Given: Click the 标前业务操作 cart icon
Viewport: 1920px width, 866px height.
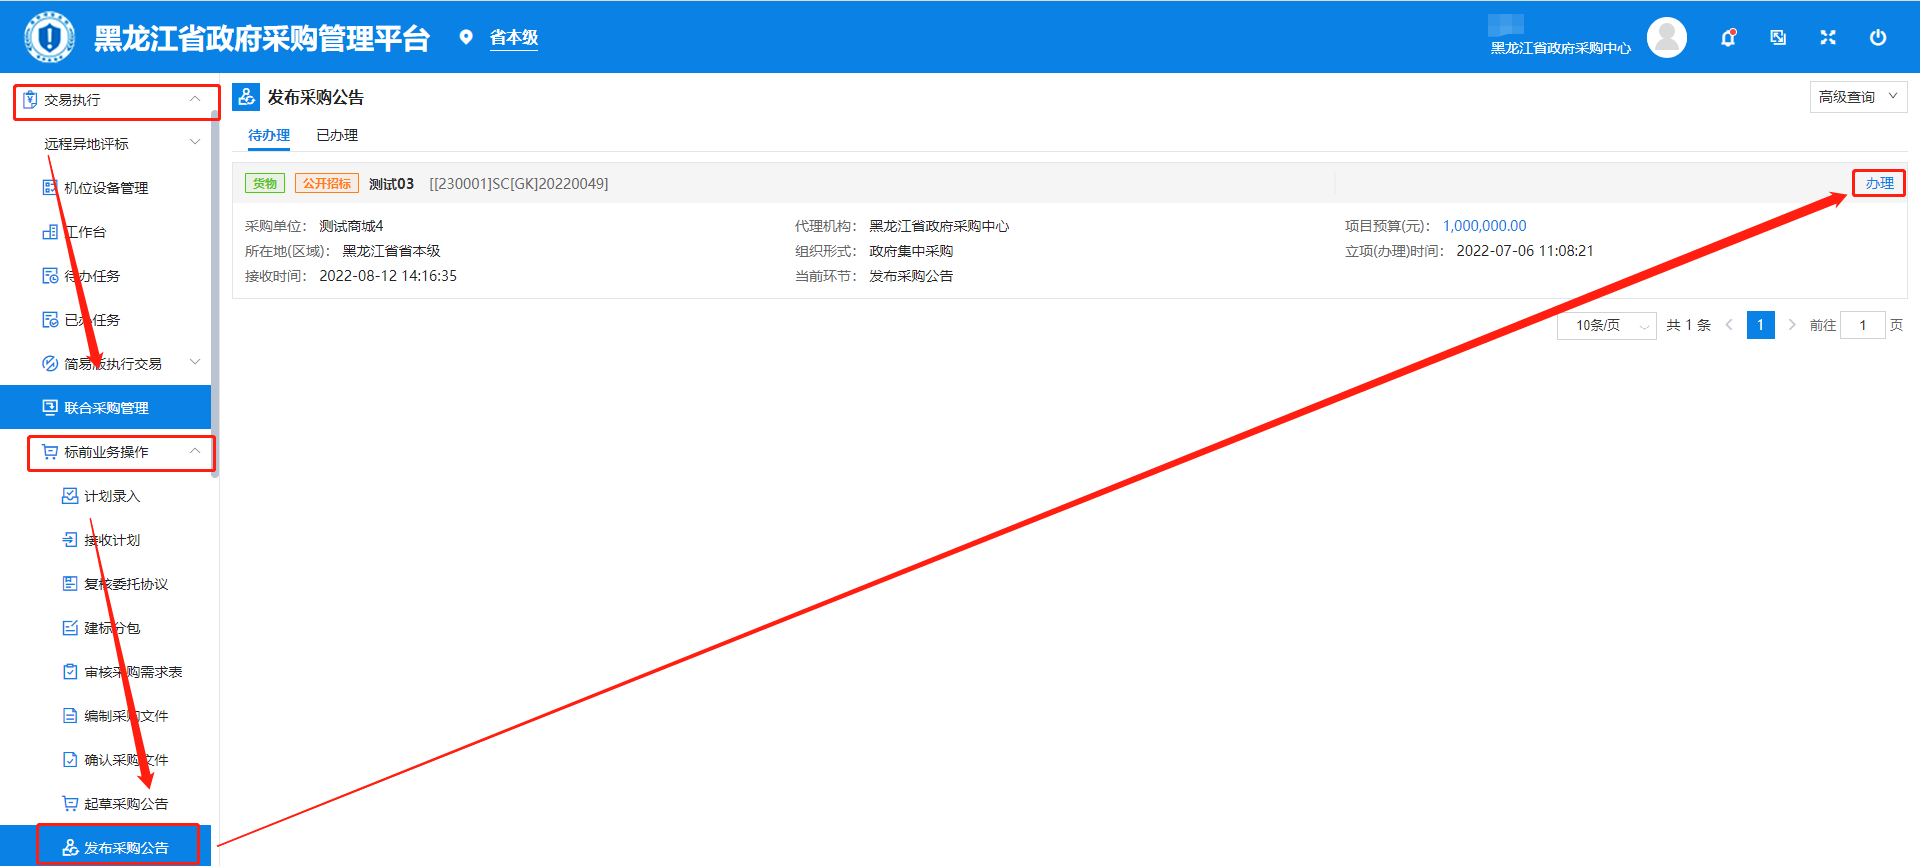Looking at the screenshot, I should 50,452.
